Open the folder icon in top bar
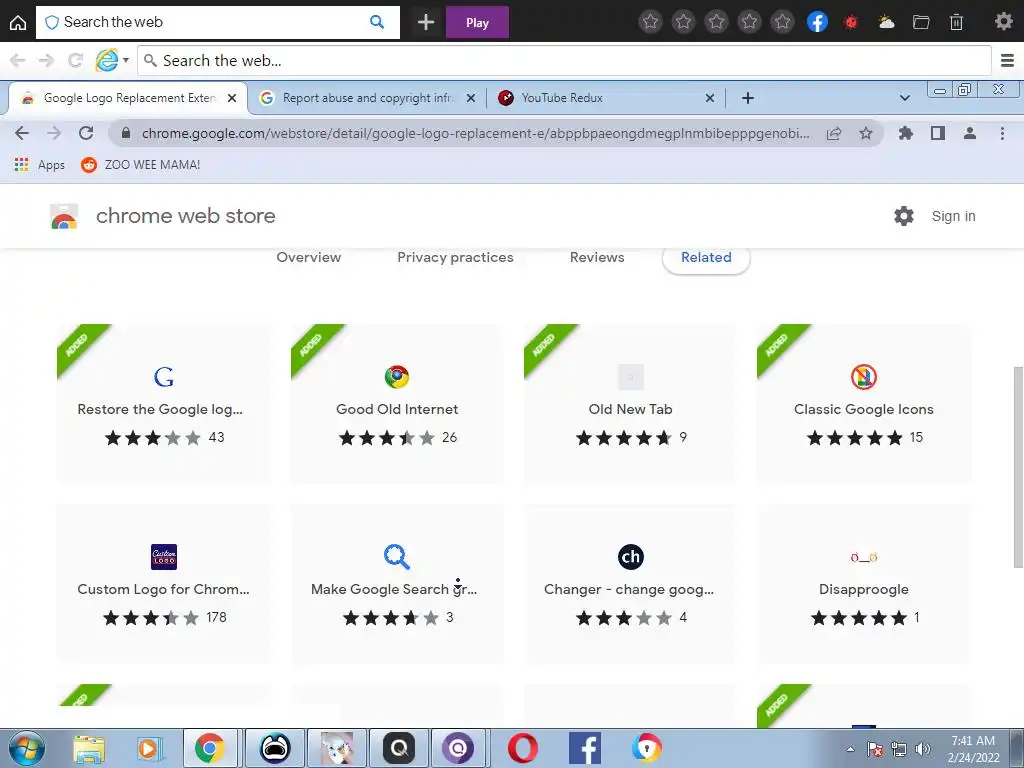This screenshot has width=1024, height=768. point(921,22)
